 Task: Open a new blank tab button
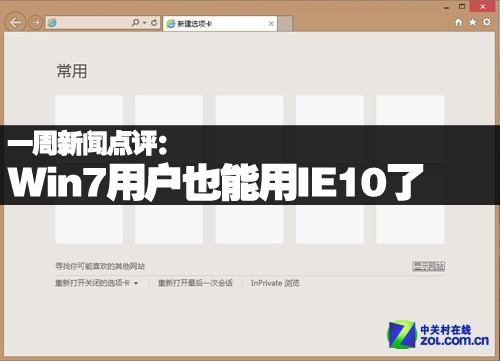(285, 24)
